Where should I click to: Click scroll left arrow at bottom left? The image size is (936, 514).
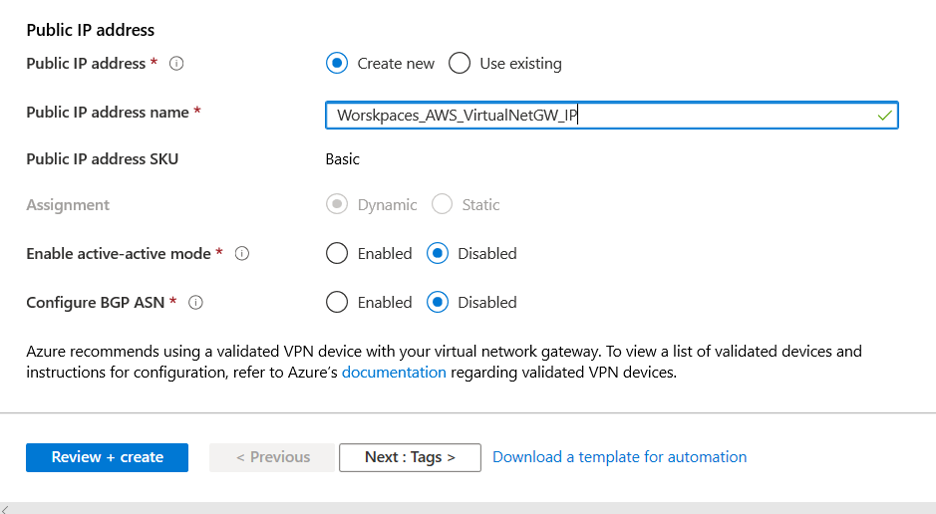pos(5,508)
